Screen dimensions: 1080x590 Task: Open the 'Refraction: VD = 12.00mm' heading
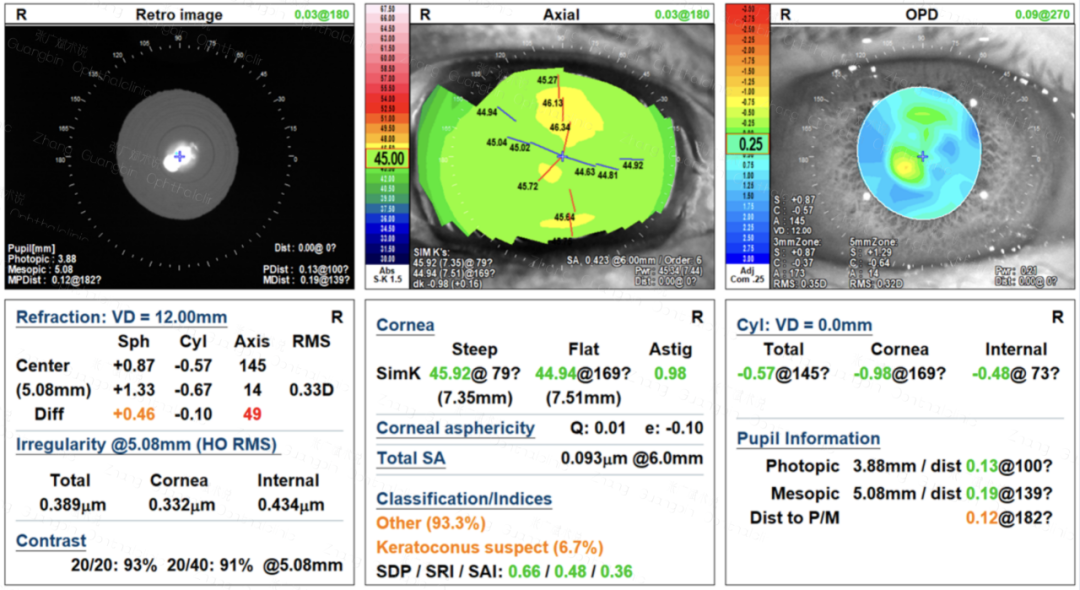(121, 317)
